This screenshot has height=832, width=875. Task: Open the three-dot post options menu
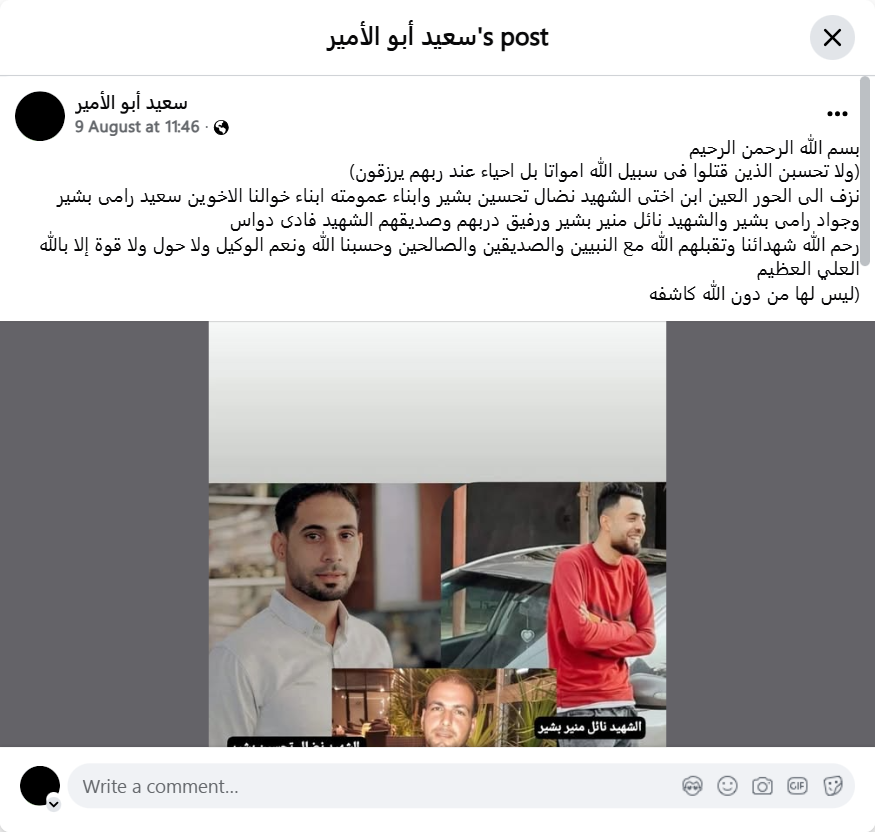pos(837,114)
